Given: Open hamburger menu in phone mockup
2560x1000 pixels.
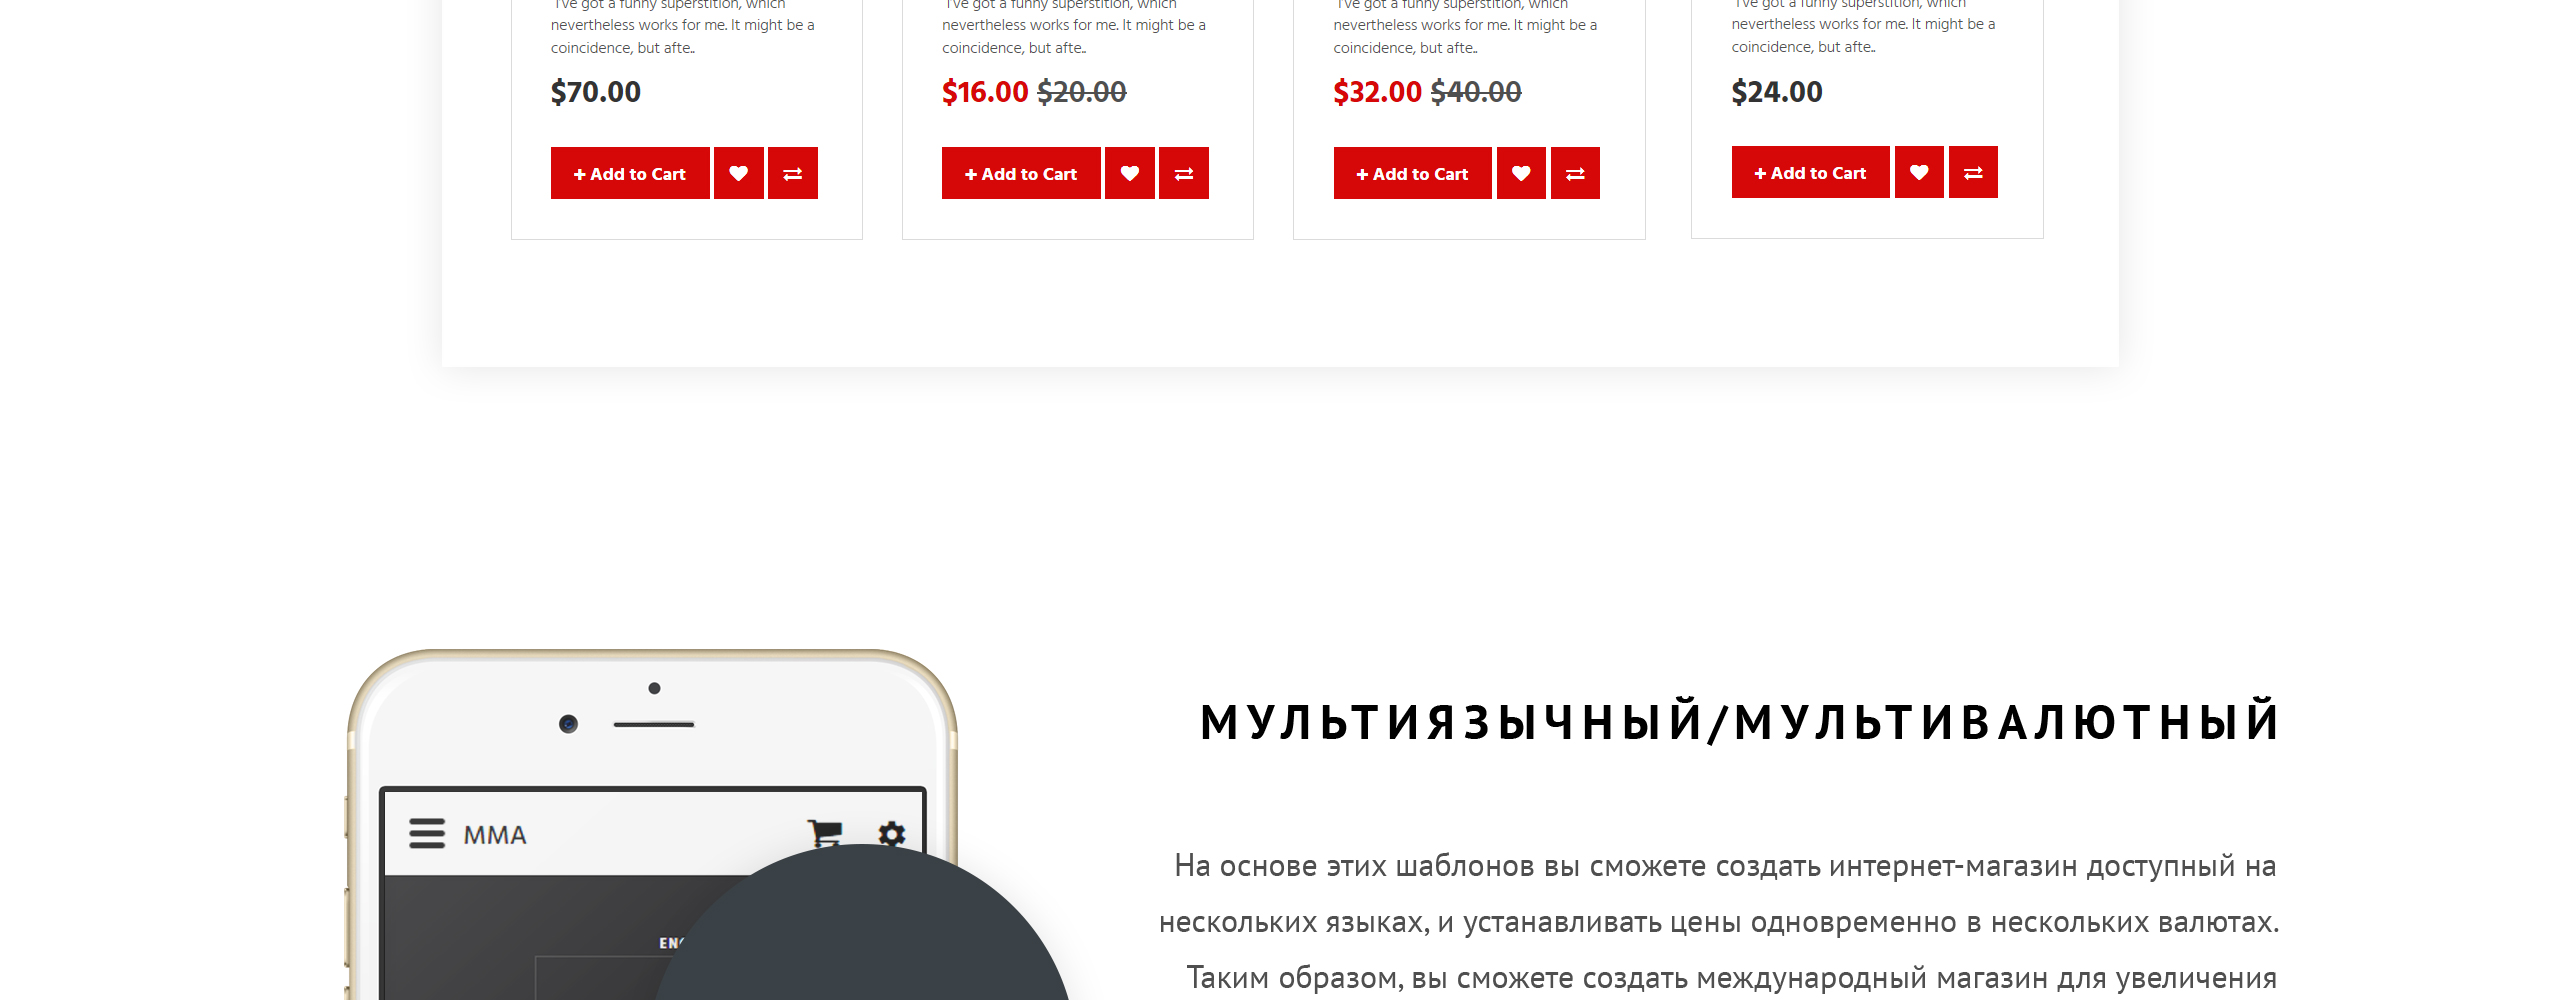Looking at the screenshot, I should coord(427,833).
